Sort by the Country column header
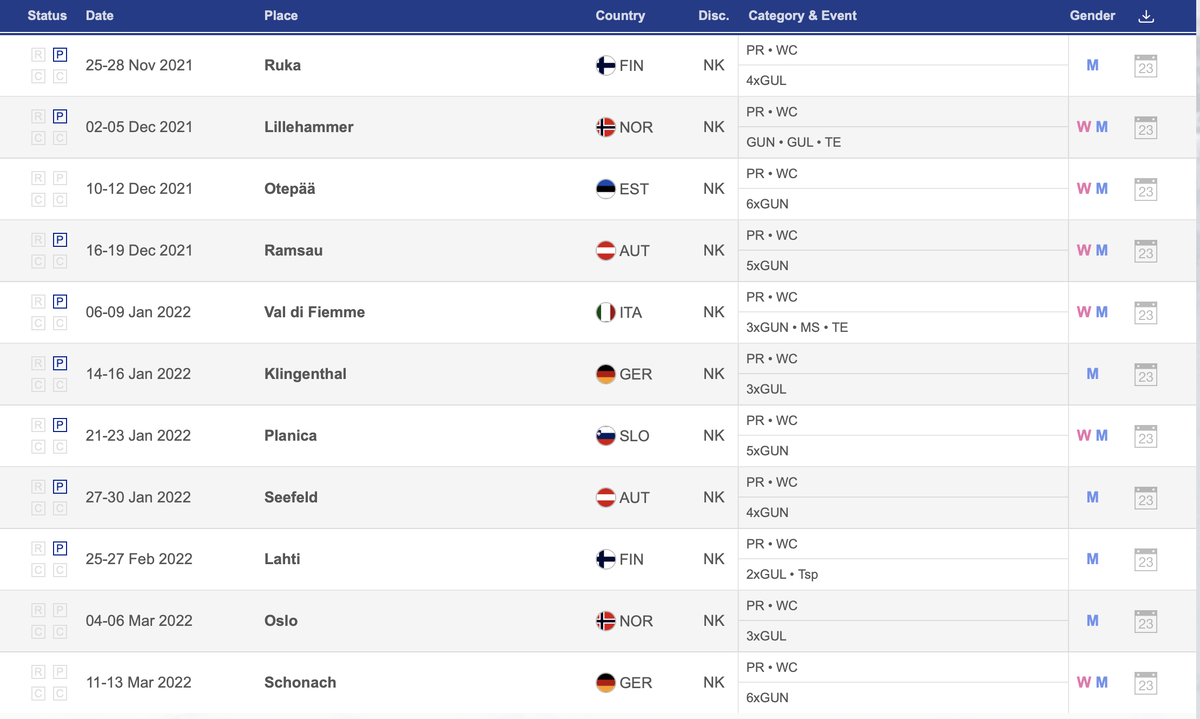 620,16
